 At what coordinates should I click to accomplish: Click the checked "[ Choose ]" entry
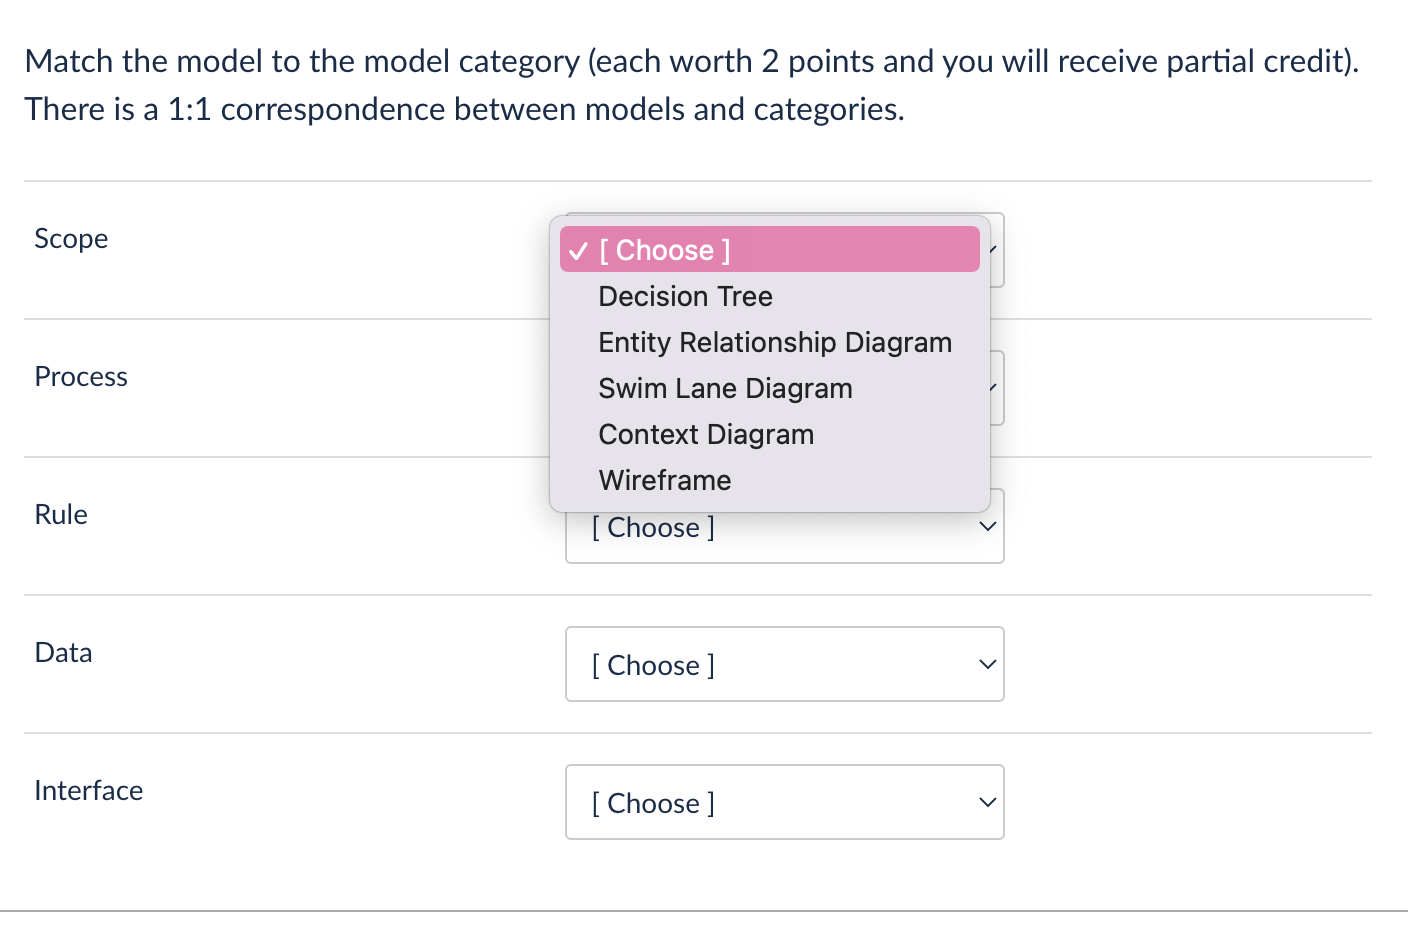click(x=663, y=250)
